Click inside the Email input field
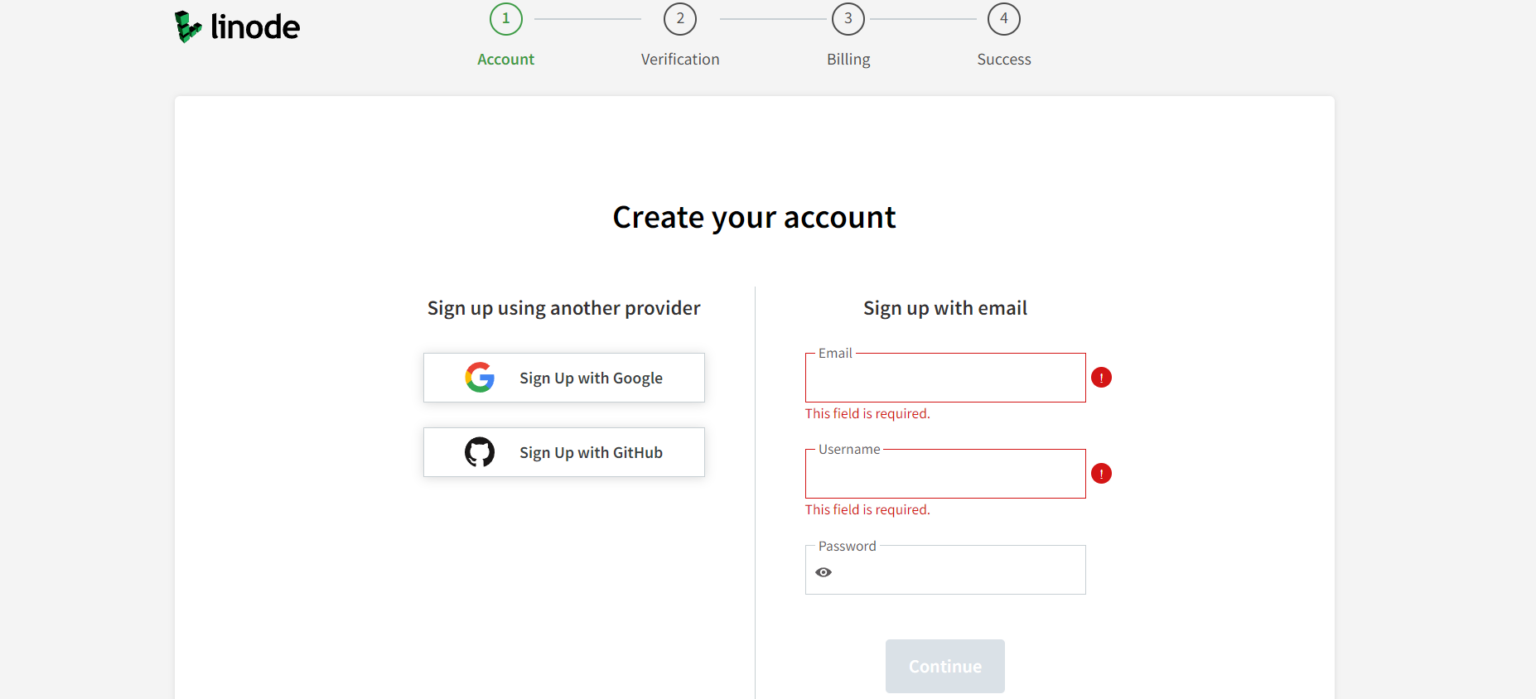Image resolution: width=1536 pixels, height=699 pixels. [944, 380]
